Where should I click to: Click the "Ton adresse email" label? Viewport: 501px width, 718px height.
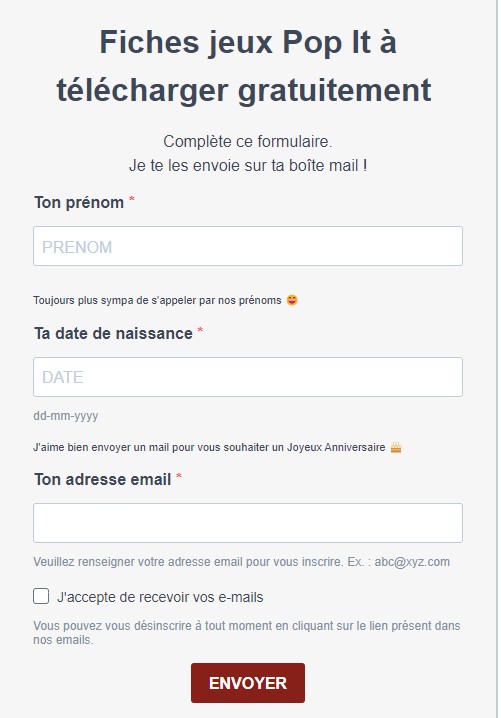coord(103,479)
